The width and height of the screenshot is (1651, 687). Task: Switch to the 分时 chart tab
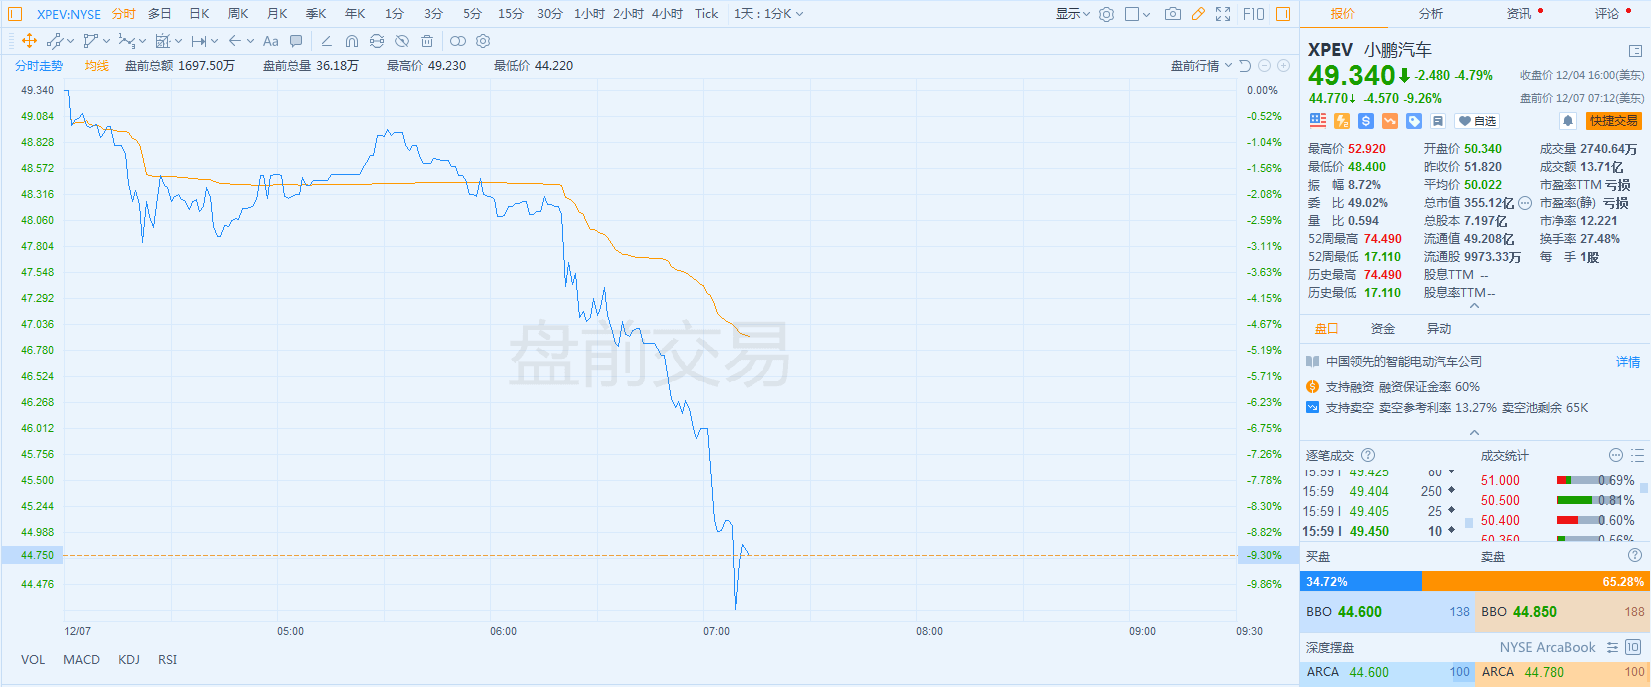pos(123,14)
